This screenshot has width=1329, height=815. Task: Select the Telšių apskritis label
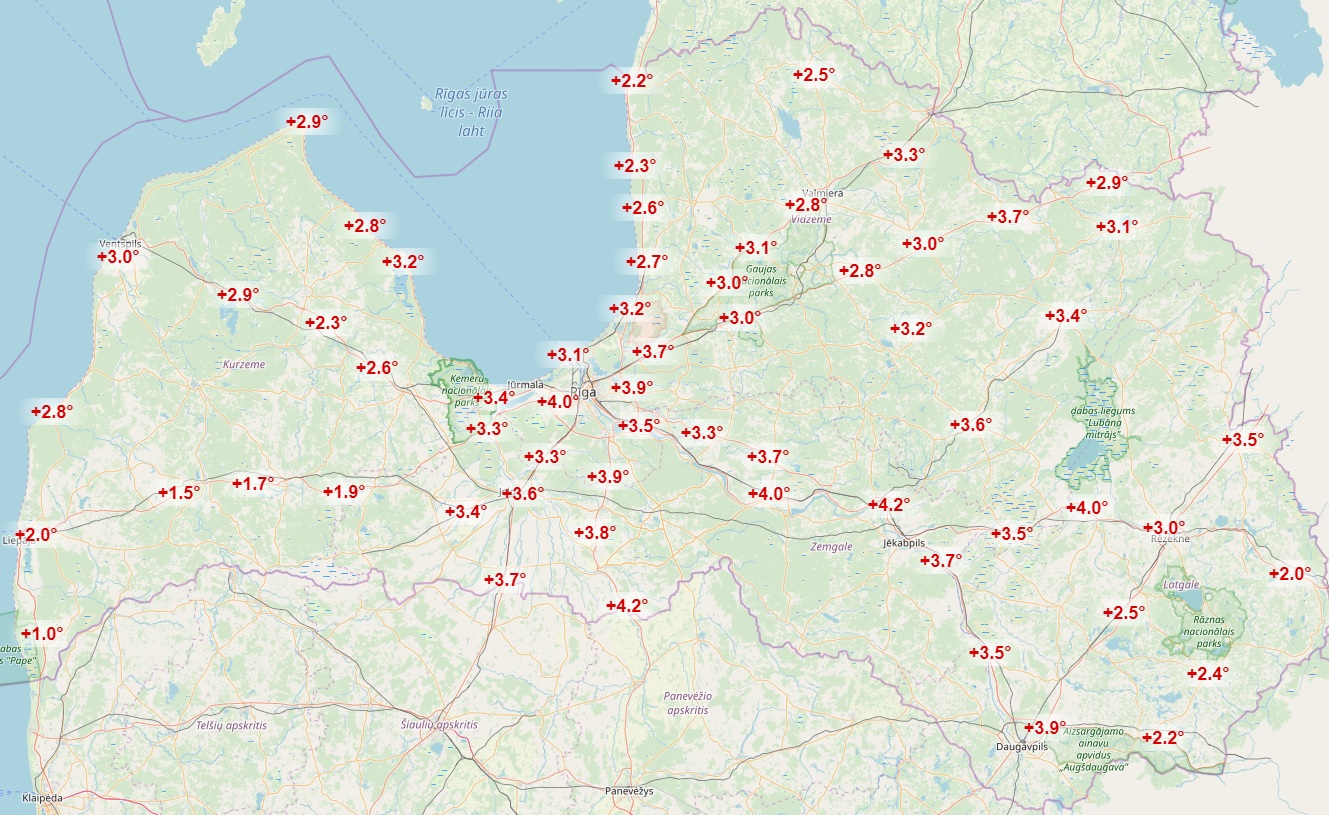click(x=232, y=724)
